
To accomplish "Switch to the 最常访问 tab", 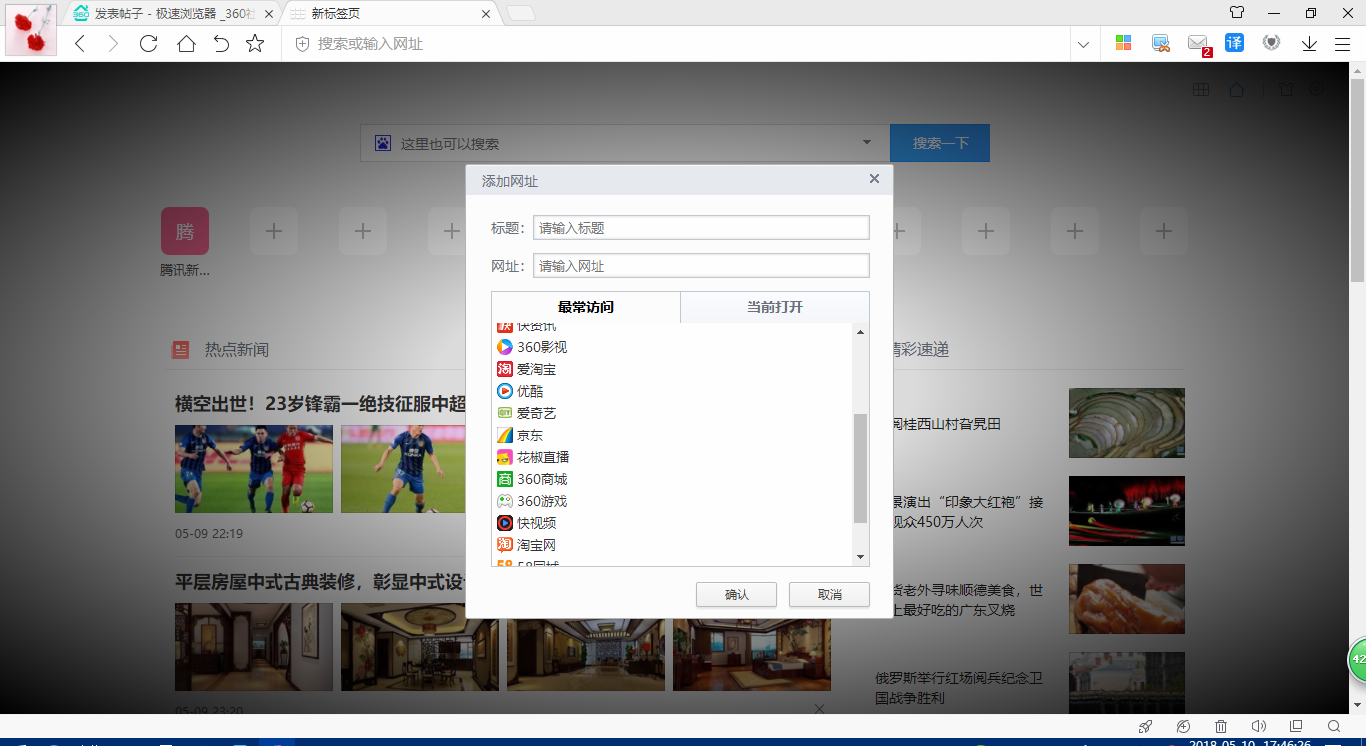I will coord(586,307).
